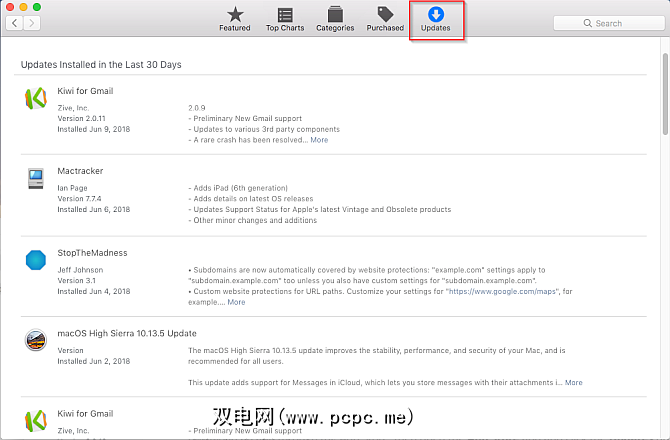Click the bottom Kiwi for Gmail icon
This screenshot has height=440, width=670.
(x=36, y=421)
